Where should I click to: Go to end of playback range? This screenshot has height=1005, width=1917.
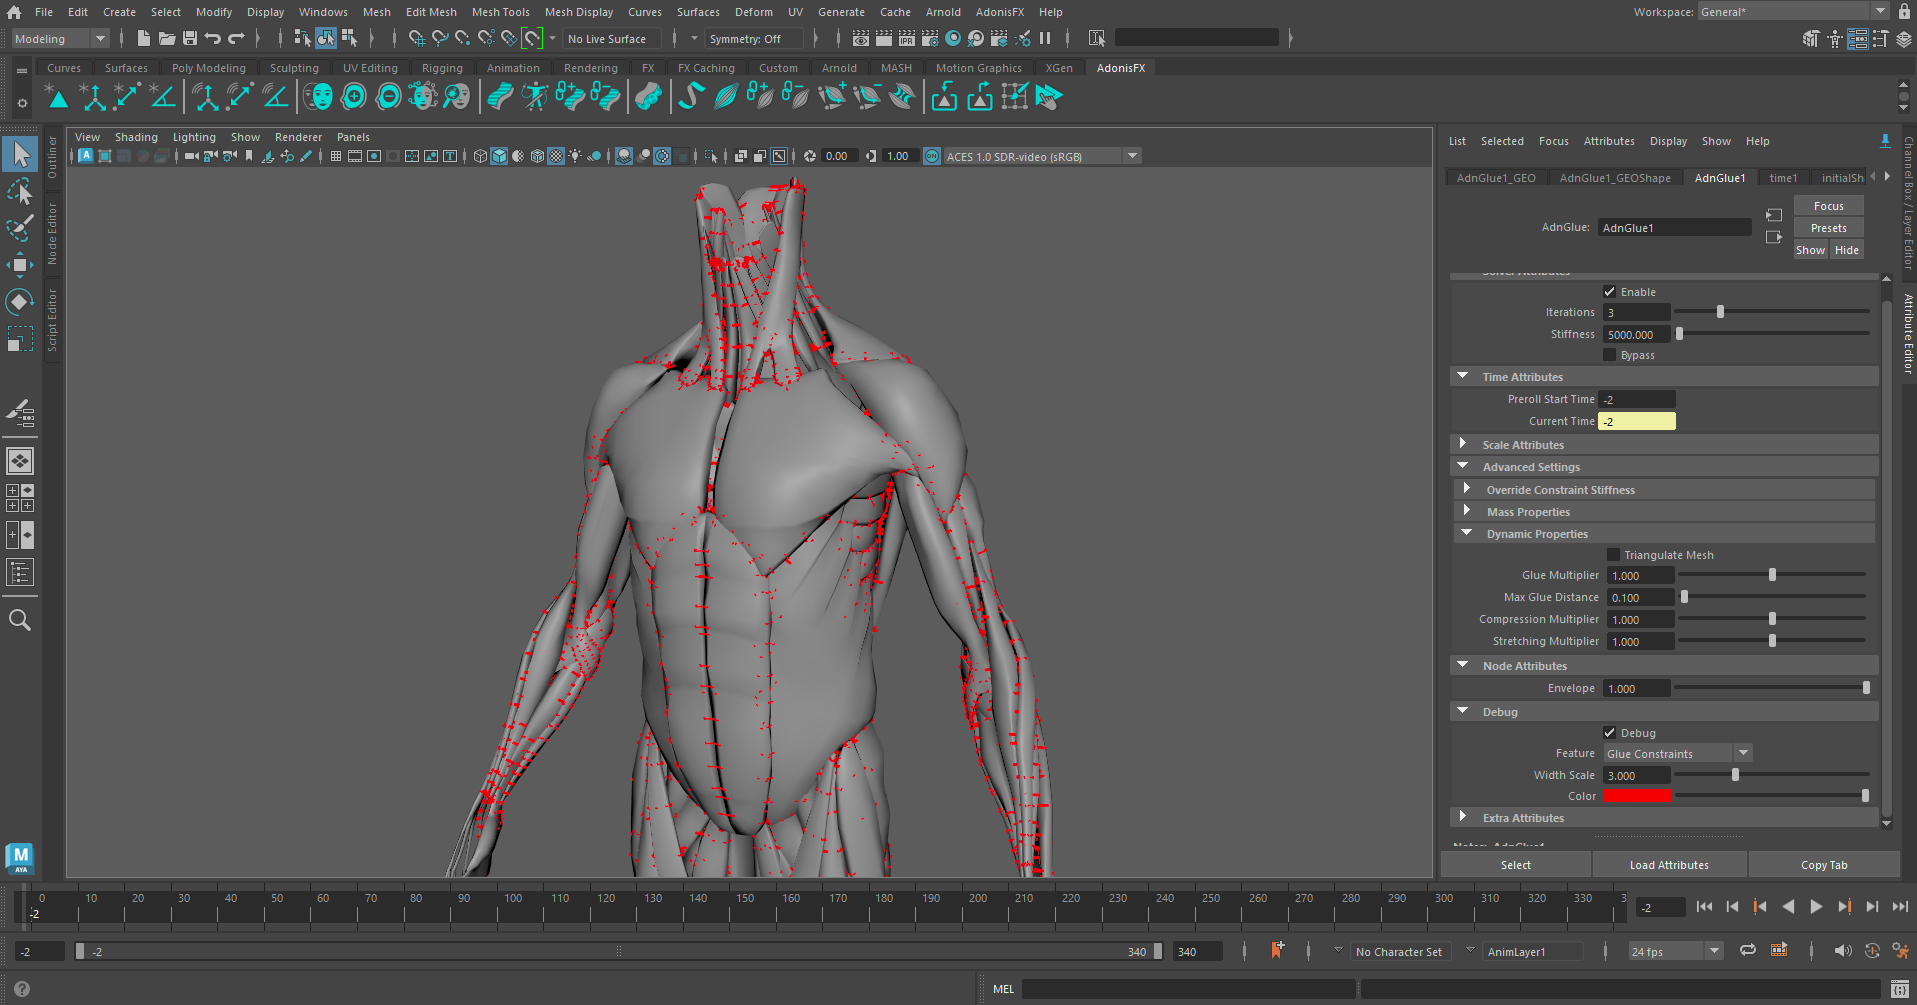(1900, 907)
